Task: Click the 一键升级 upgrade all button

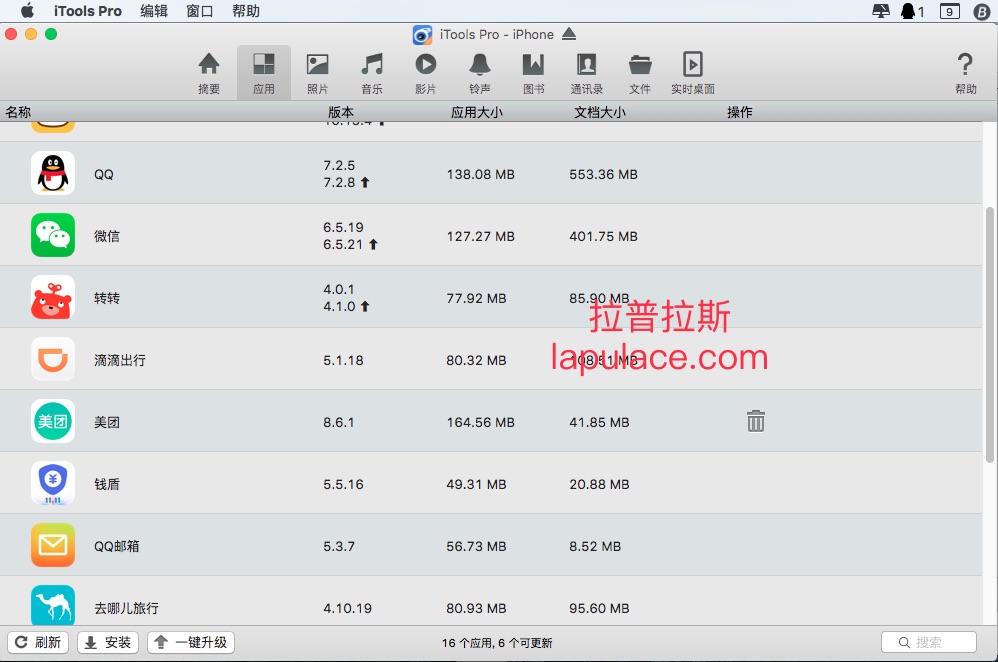Action: [x=191, y=642]
